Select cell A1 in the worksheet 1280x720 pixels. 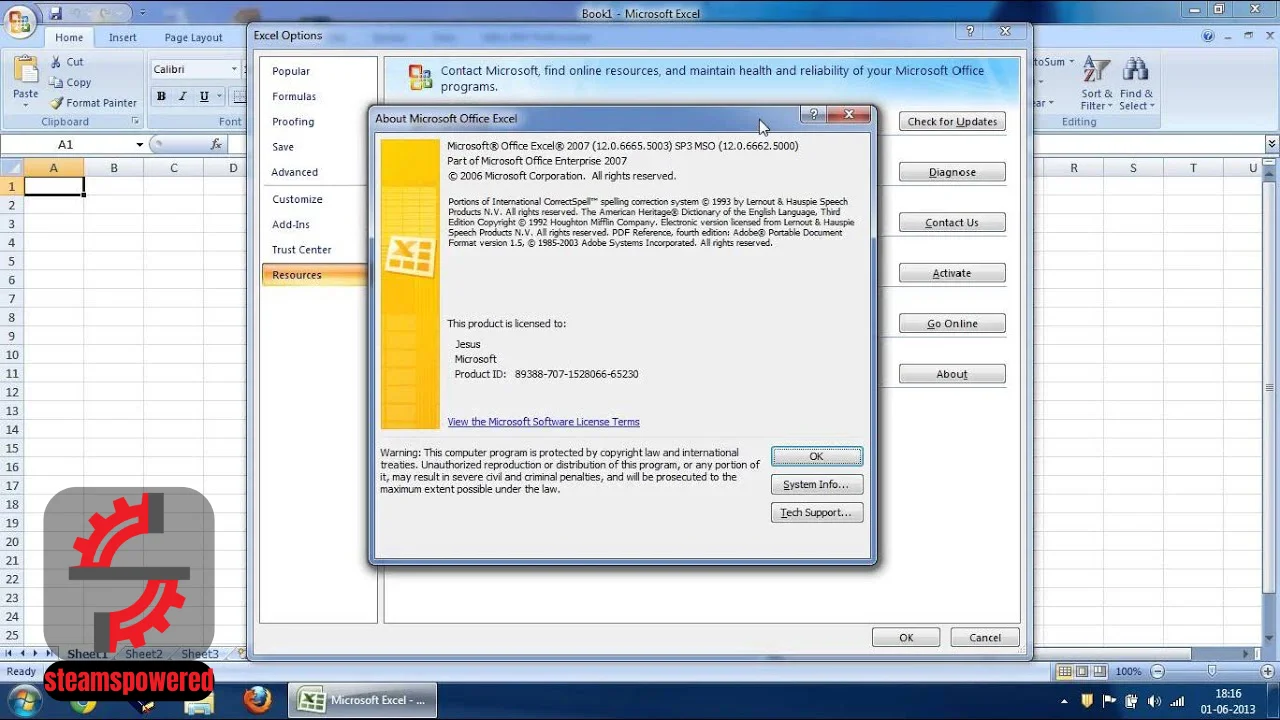coord(54,186)
